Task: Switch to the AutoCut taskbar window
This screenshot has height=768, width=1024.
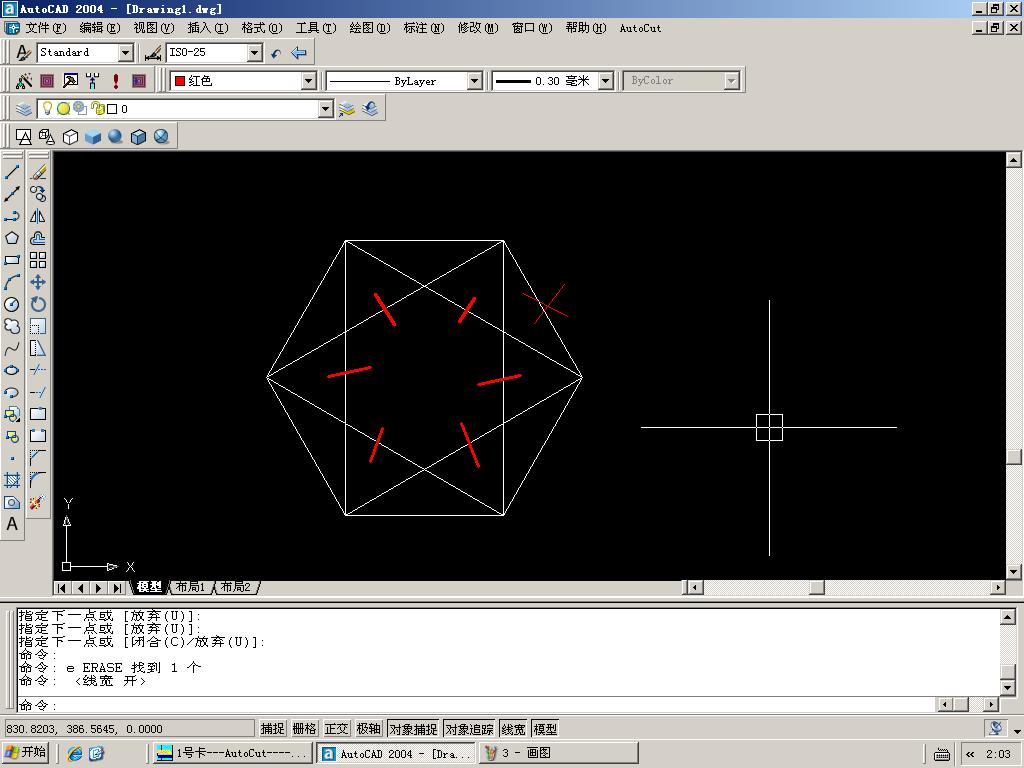Action: point(231,753)
